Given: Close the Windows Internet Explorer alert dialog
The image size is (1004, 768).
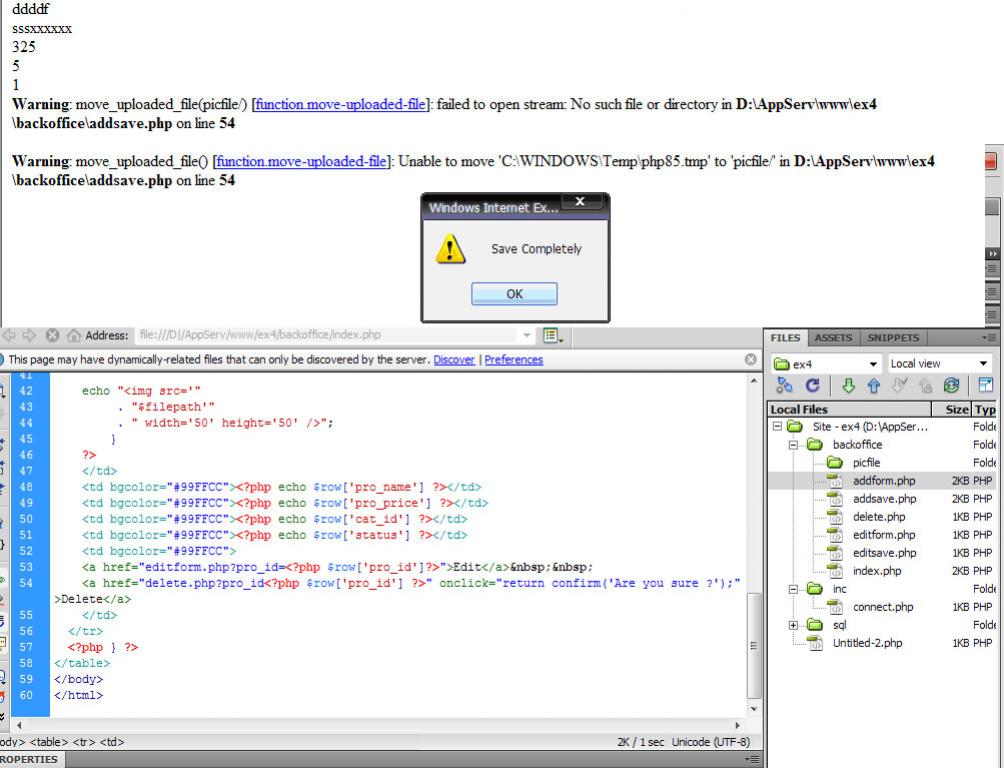Looking at the screenshot, I should tap(580, 202).
